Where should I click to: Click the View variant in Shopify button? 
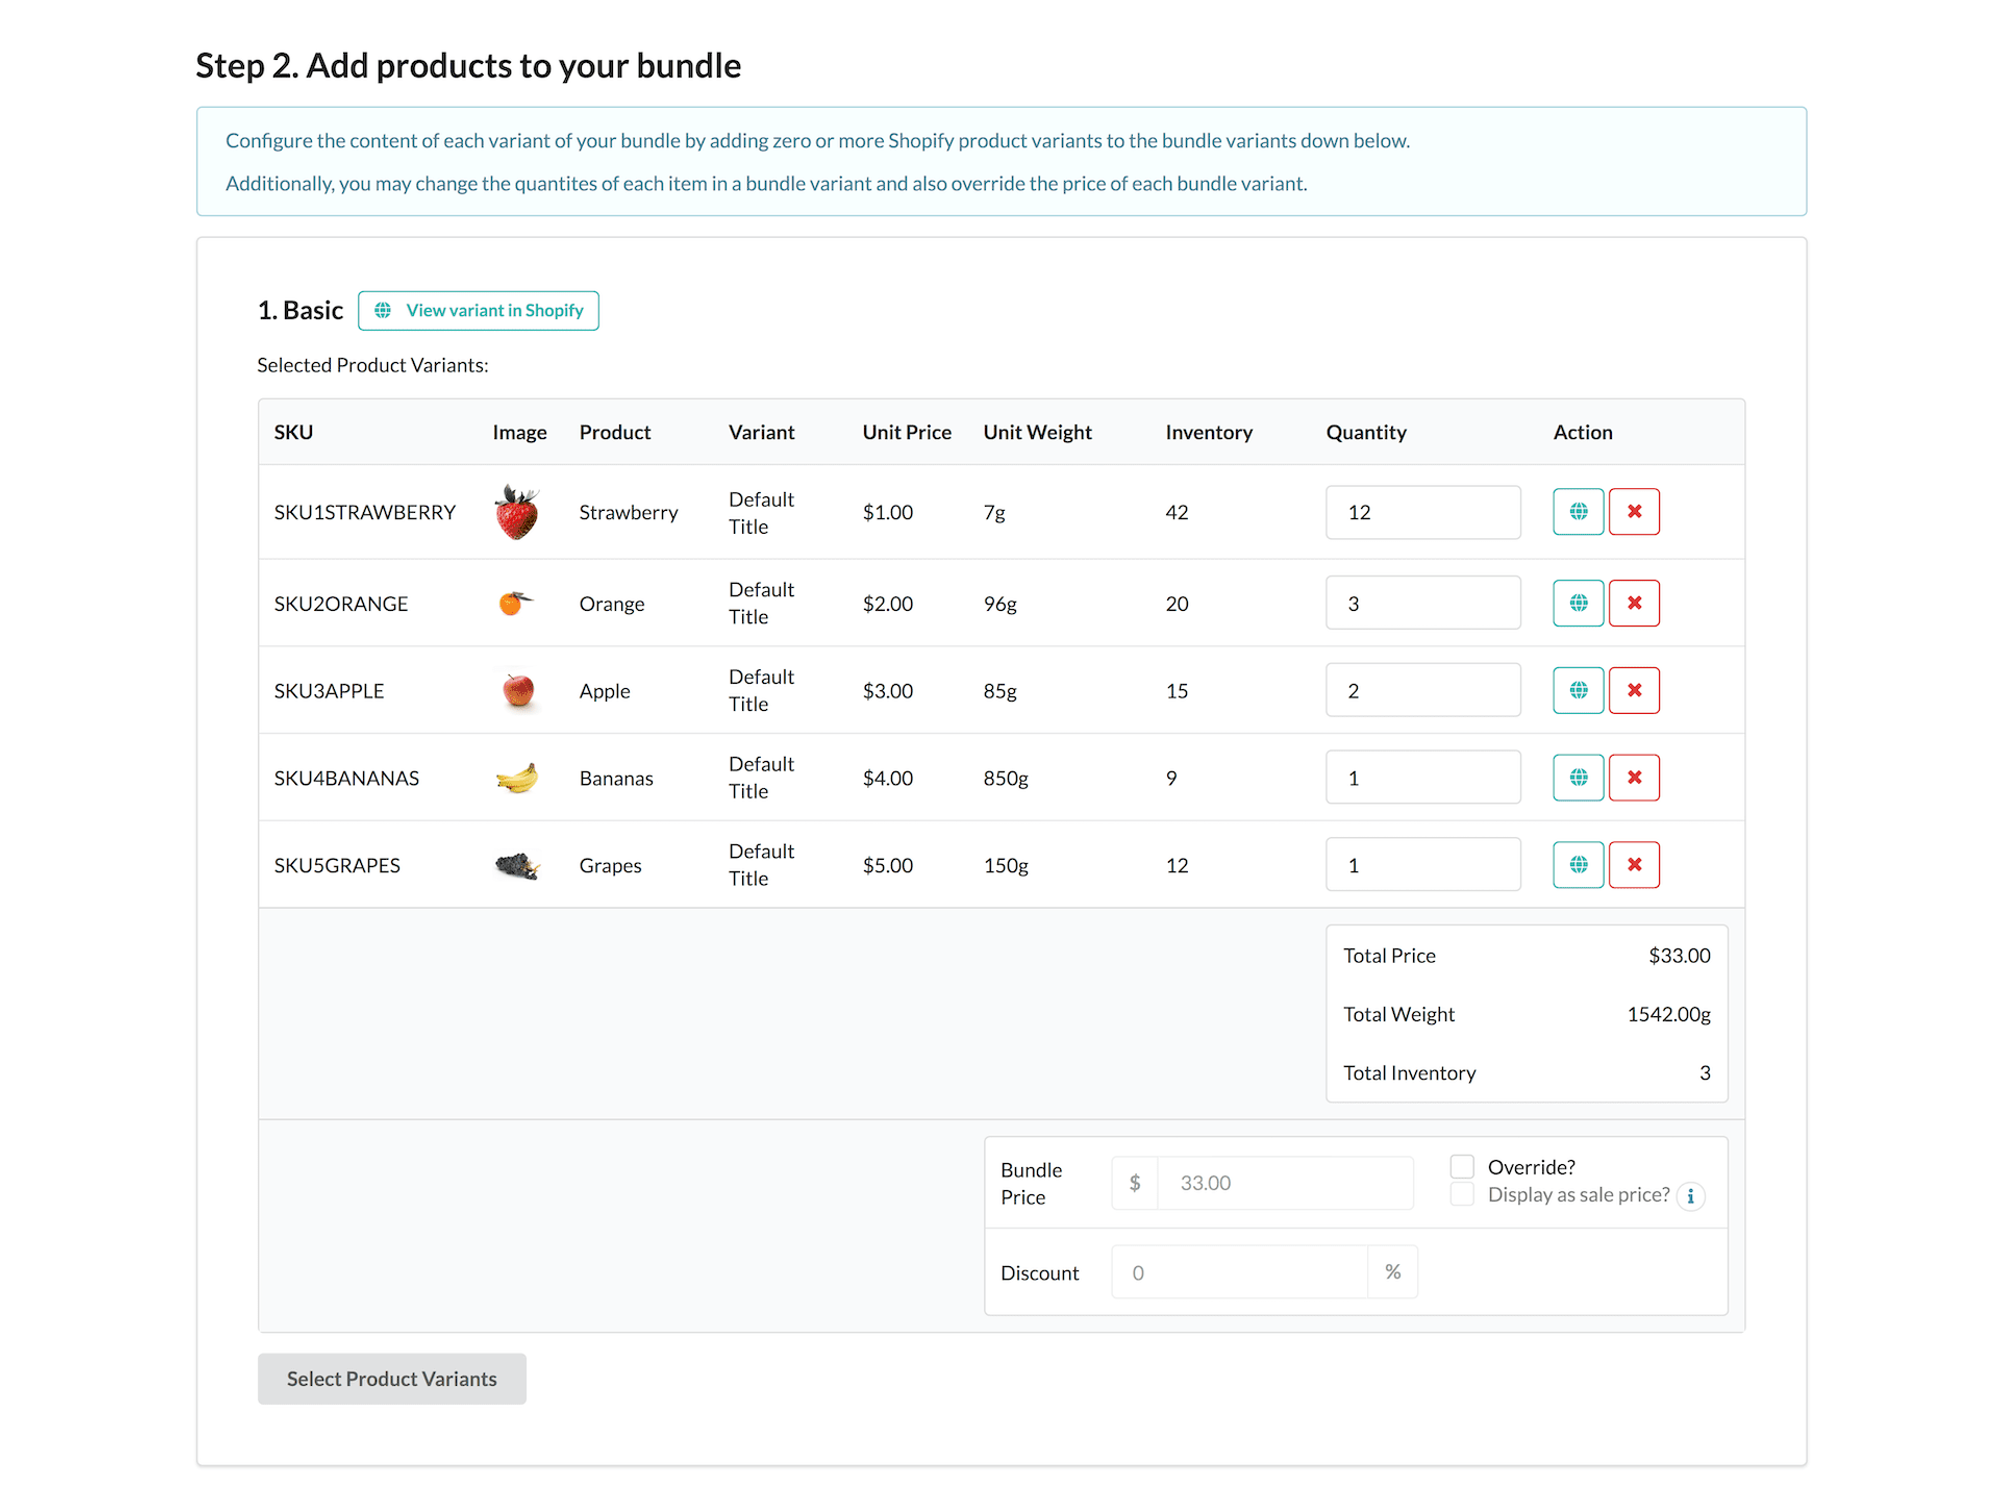click(x=479, y=309)
